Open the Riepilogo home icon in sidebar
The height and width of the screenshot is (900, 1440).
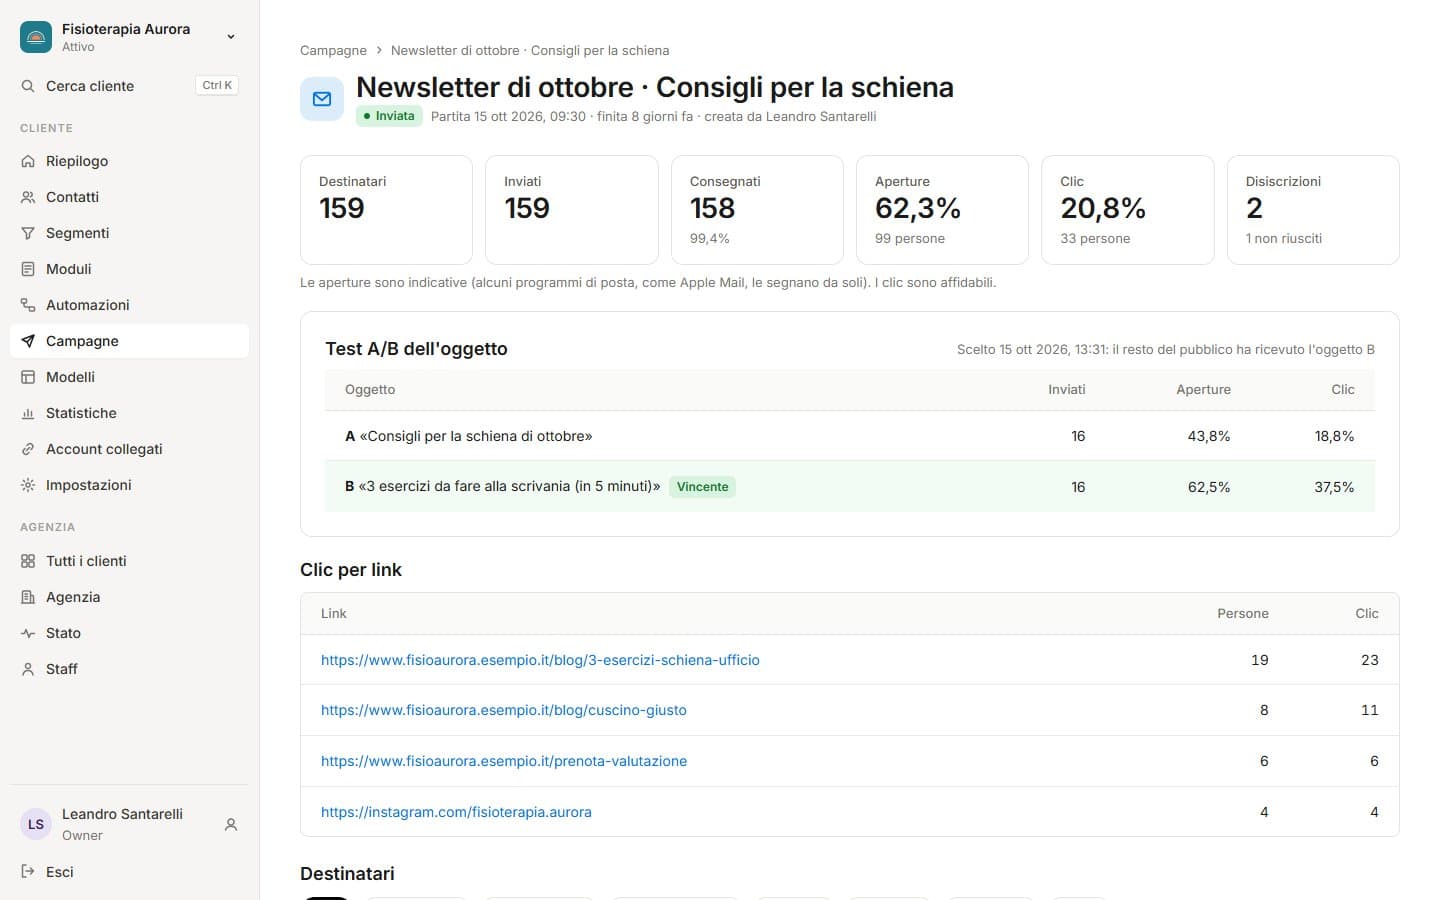click(28, 161)
